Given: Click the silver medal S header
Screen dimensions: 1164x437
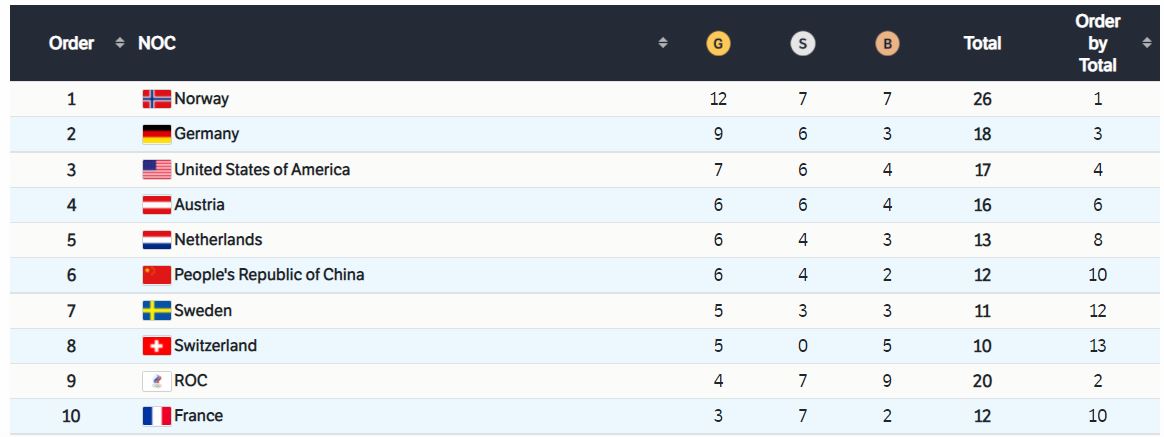Looking at the screenshot, I should pyautogui.click(x=802, y=44).
